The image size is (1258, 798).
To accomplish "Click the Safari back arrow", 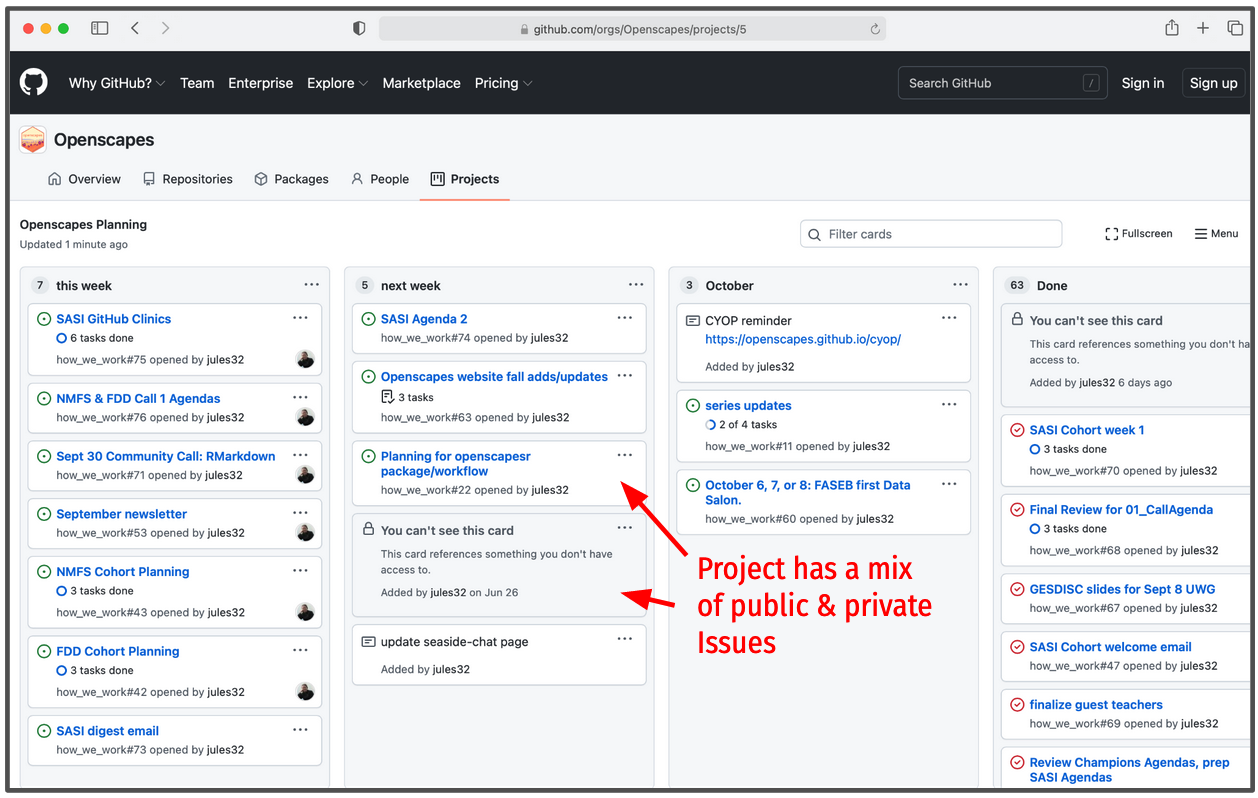I will [135, 29].
